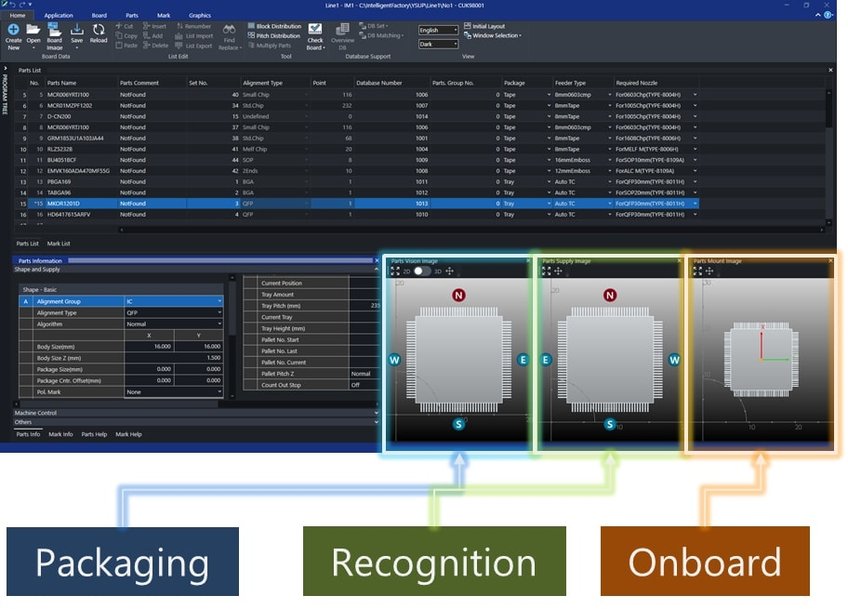Open Alignment Group dropdown showing IC
This screenshot has height=609, width=848.
(174, 301)
